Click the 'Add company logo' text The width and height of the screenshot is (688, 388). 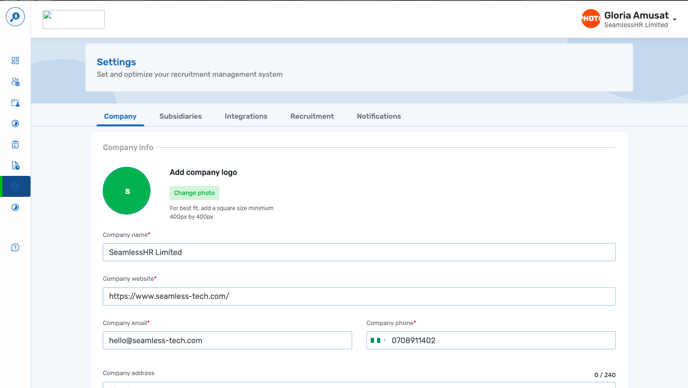click(203, 172)
